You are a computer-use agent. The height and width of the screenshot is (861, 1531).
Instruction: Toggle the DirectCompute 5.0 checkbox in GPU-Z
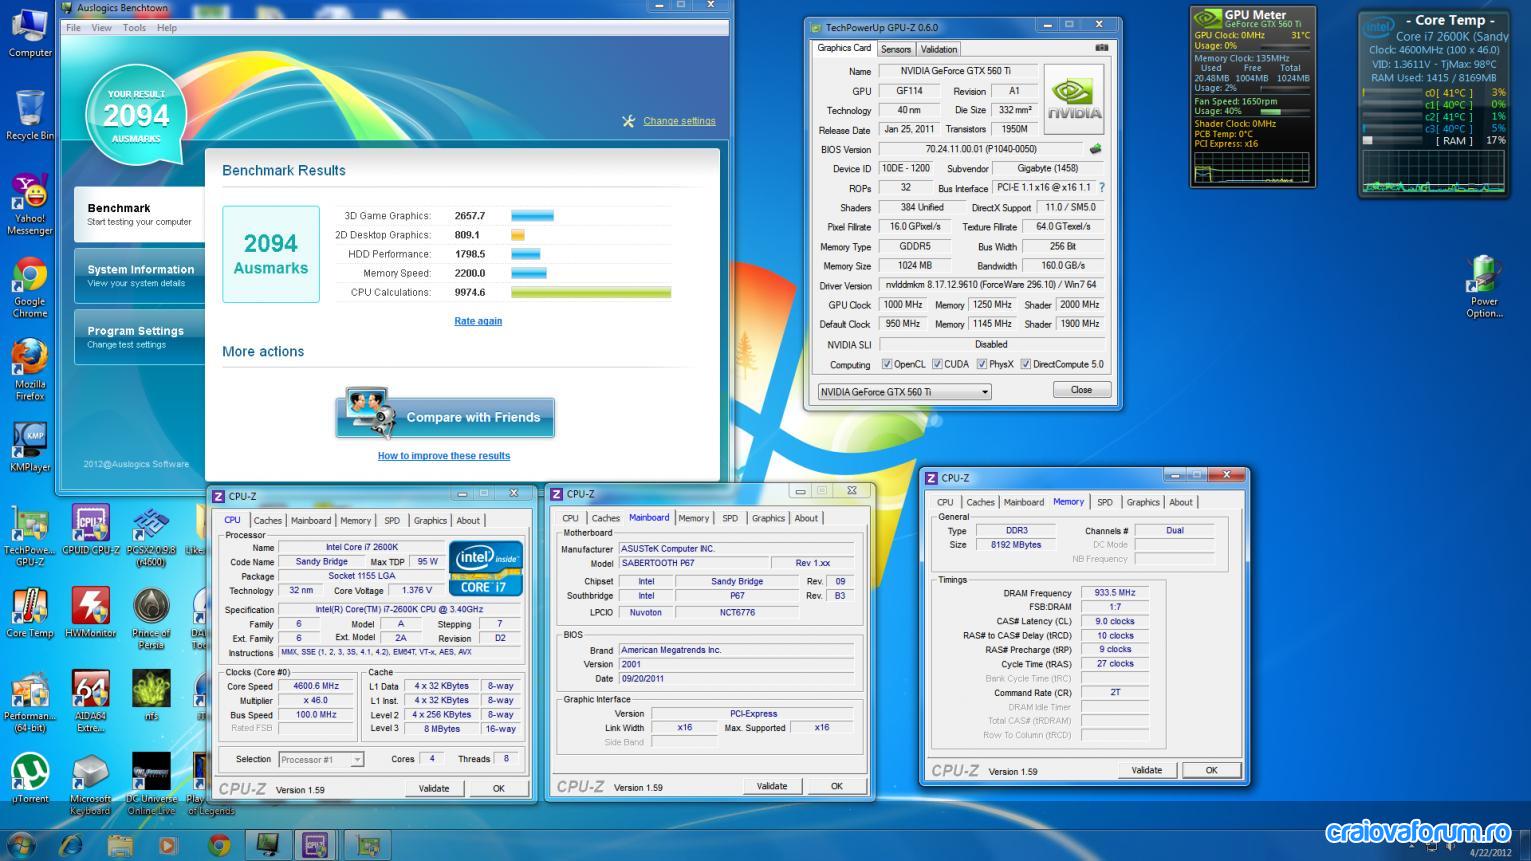(x=1025, y=364)
